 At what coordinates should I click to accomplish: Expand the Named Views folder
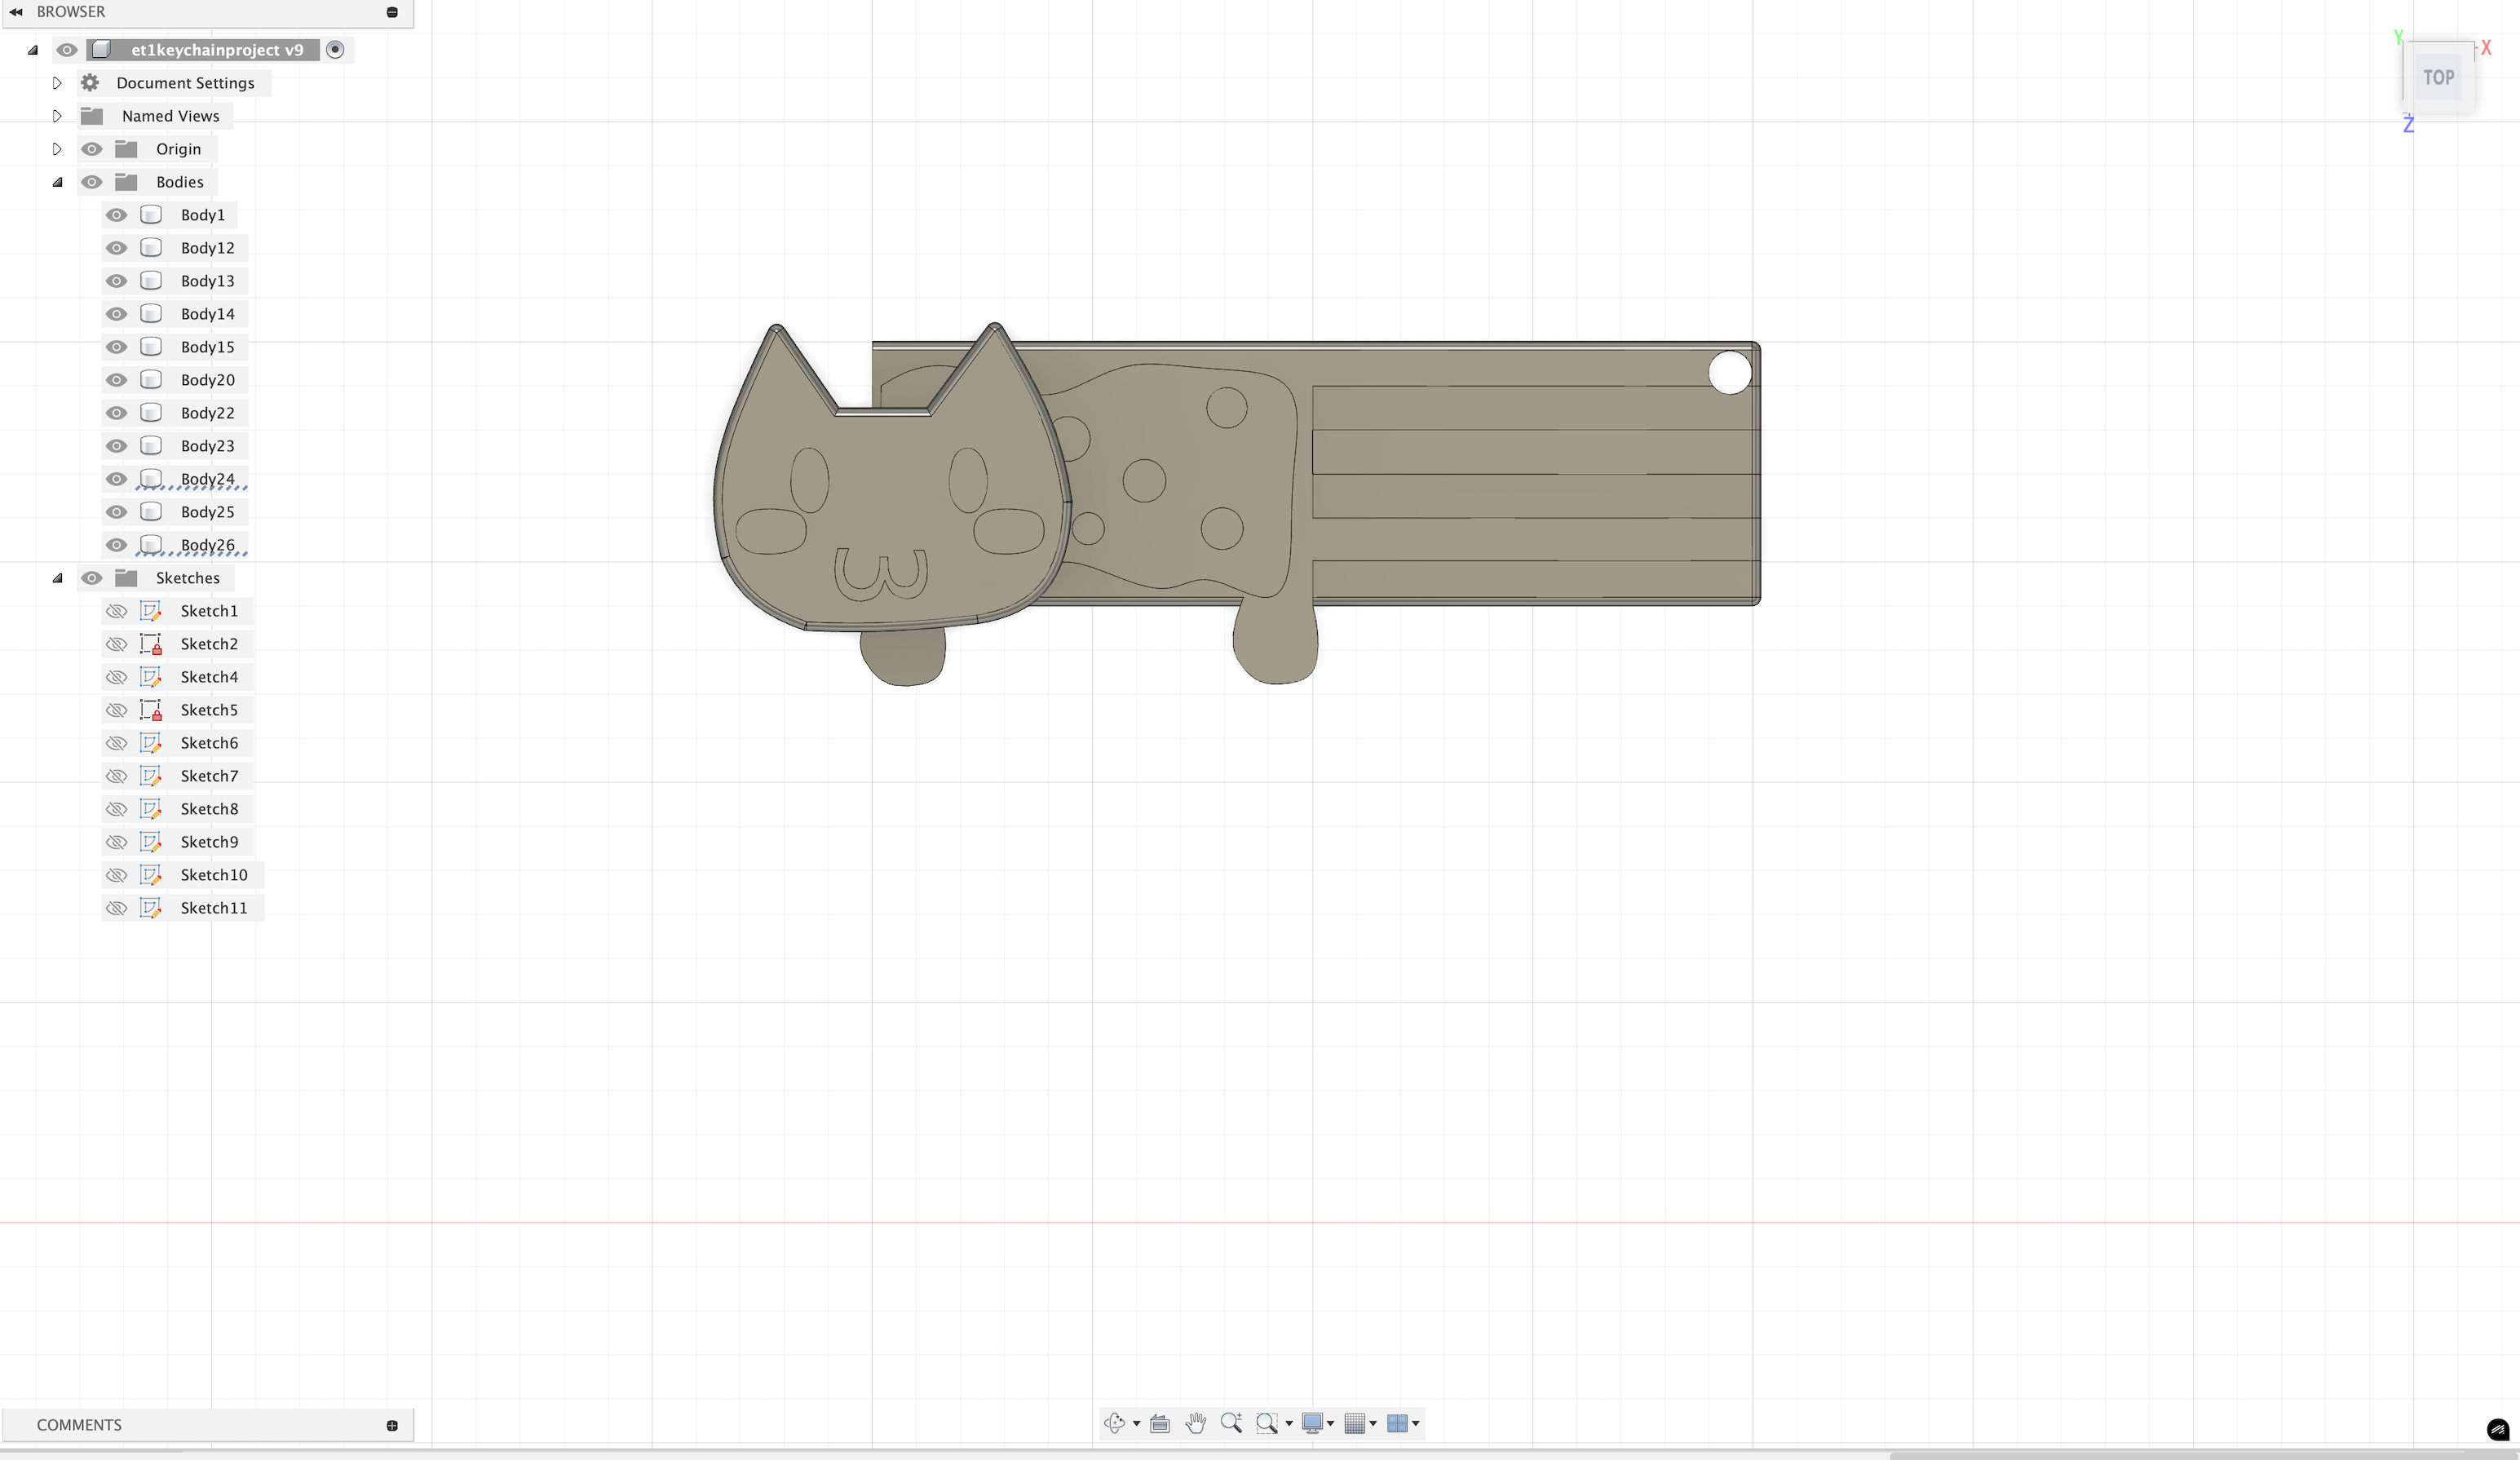click(57, 116)
